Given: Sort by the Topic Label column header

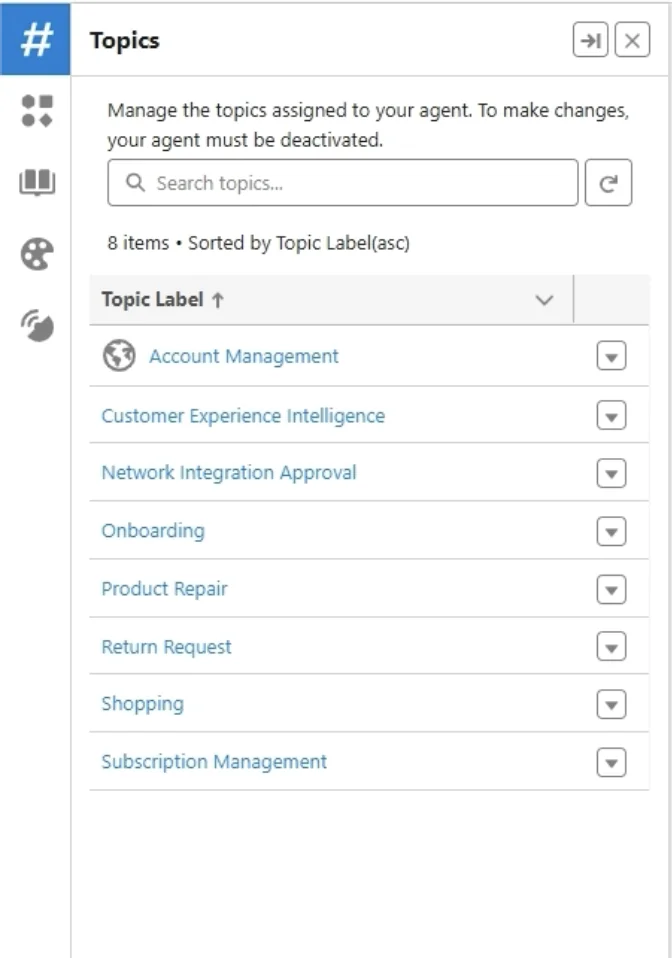Looking at the screenshot, I should [163, 299].
